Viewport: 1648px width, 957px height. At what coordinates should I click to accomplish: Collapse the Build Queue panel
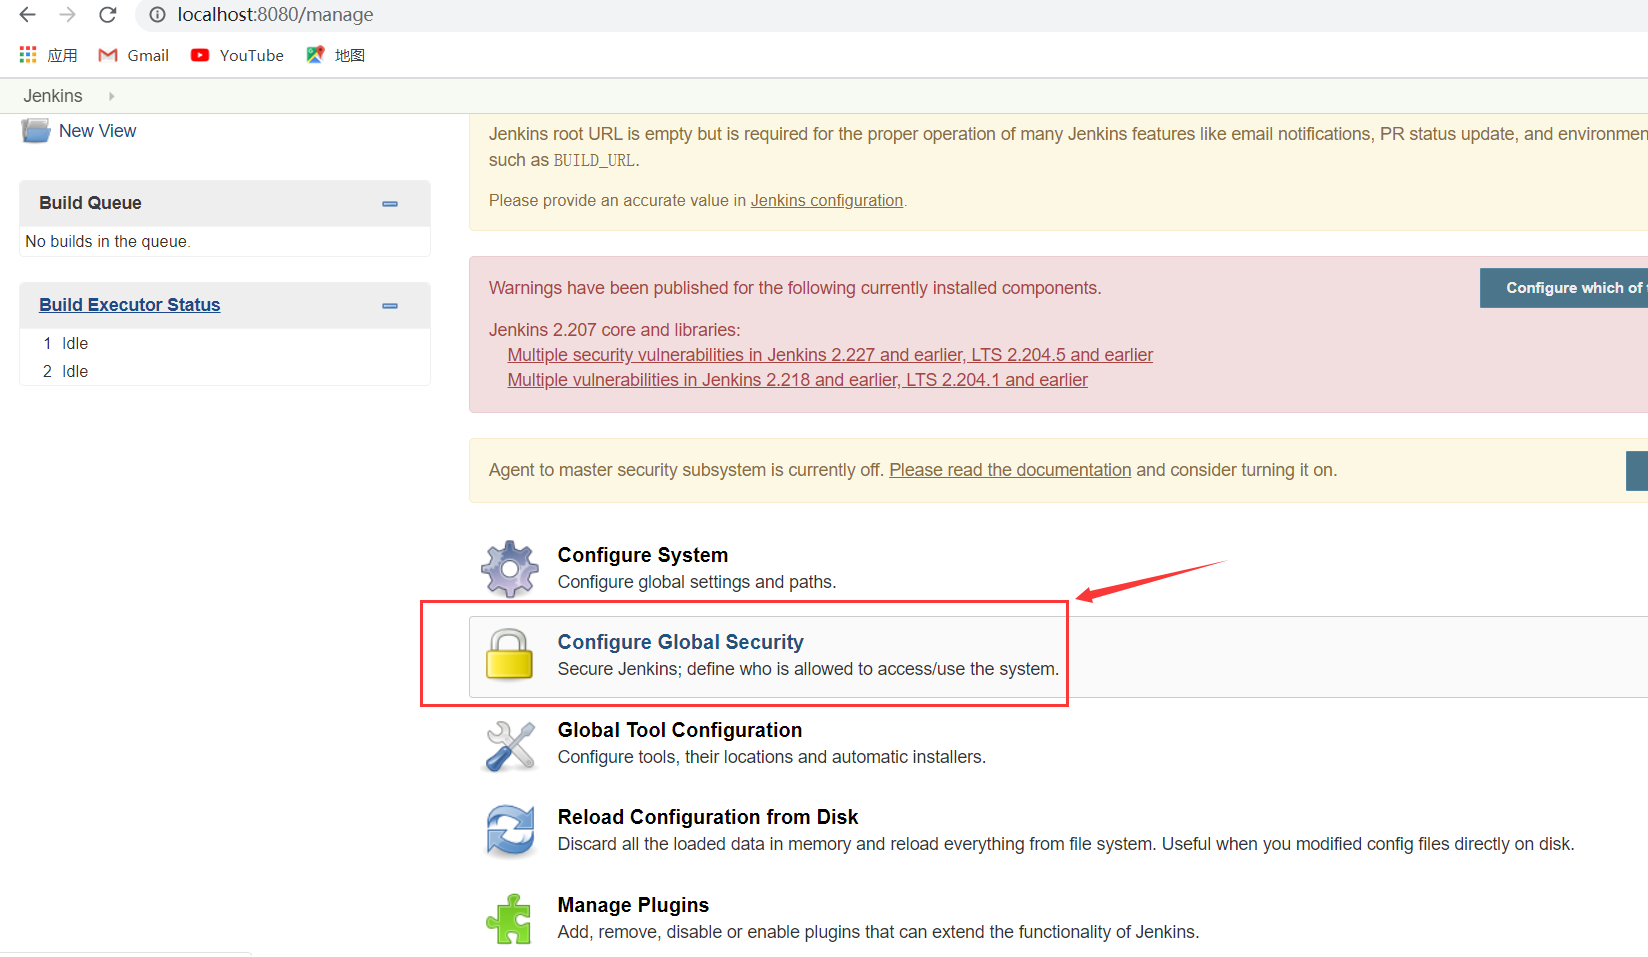(390, 204)
